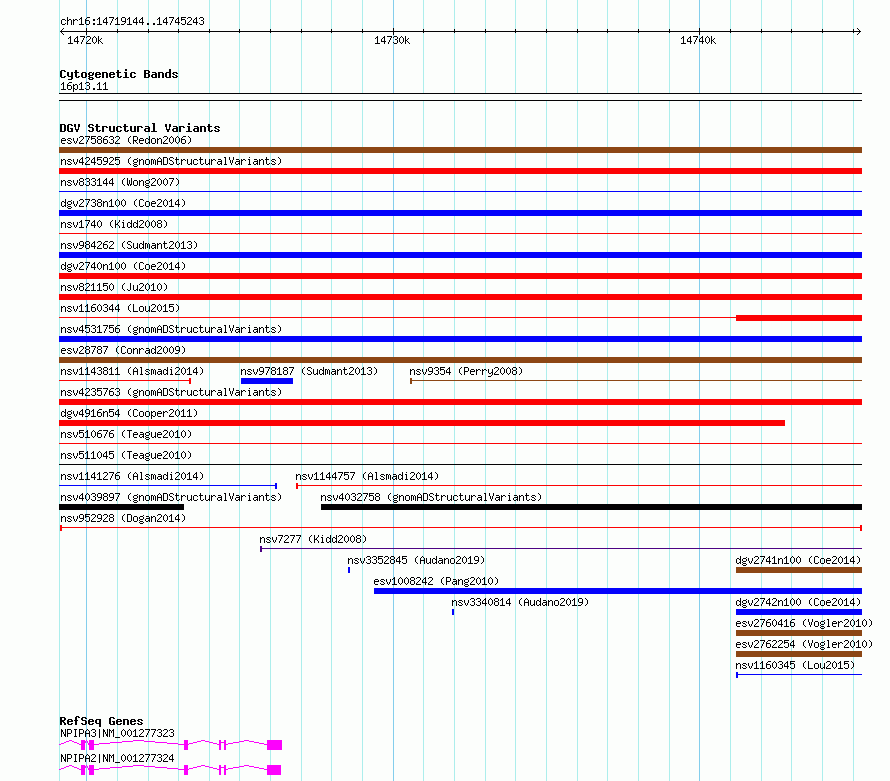Select esv1008242 (Pang2010) variant label
The width and height of the screenshot is (890, 781).
(436, 581)
